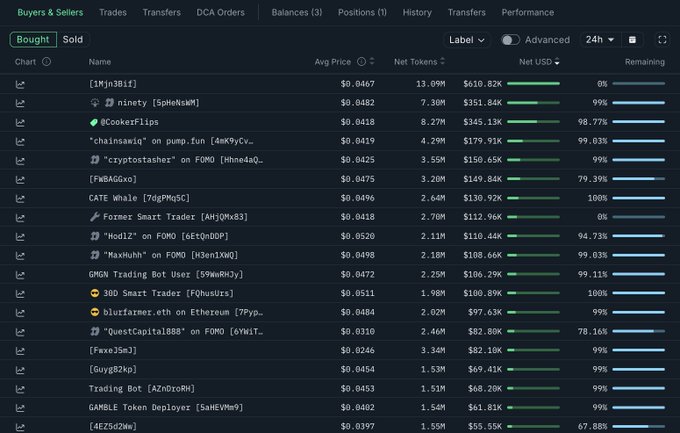Open chart for the CATE Whale row

[20, 199]
